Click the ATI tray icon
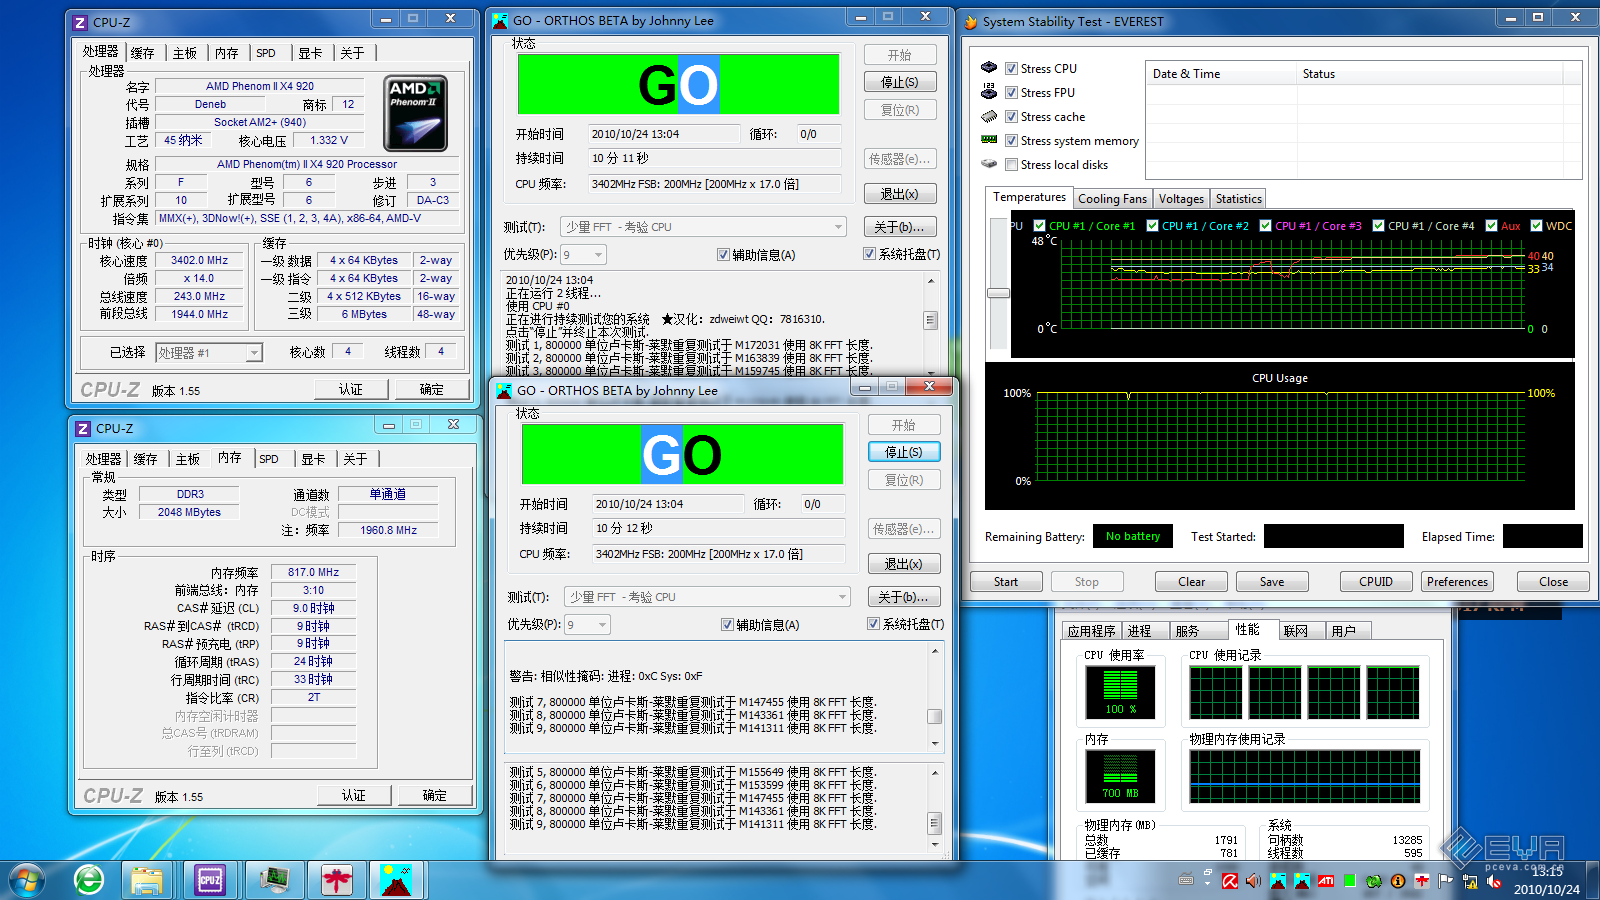Image resolution: width=1600 pixels, height=900 pixels. click(x=1326, y=881)
